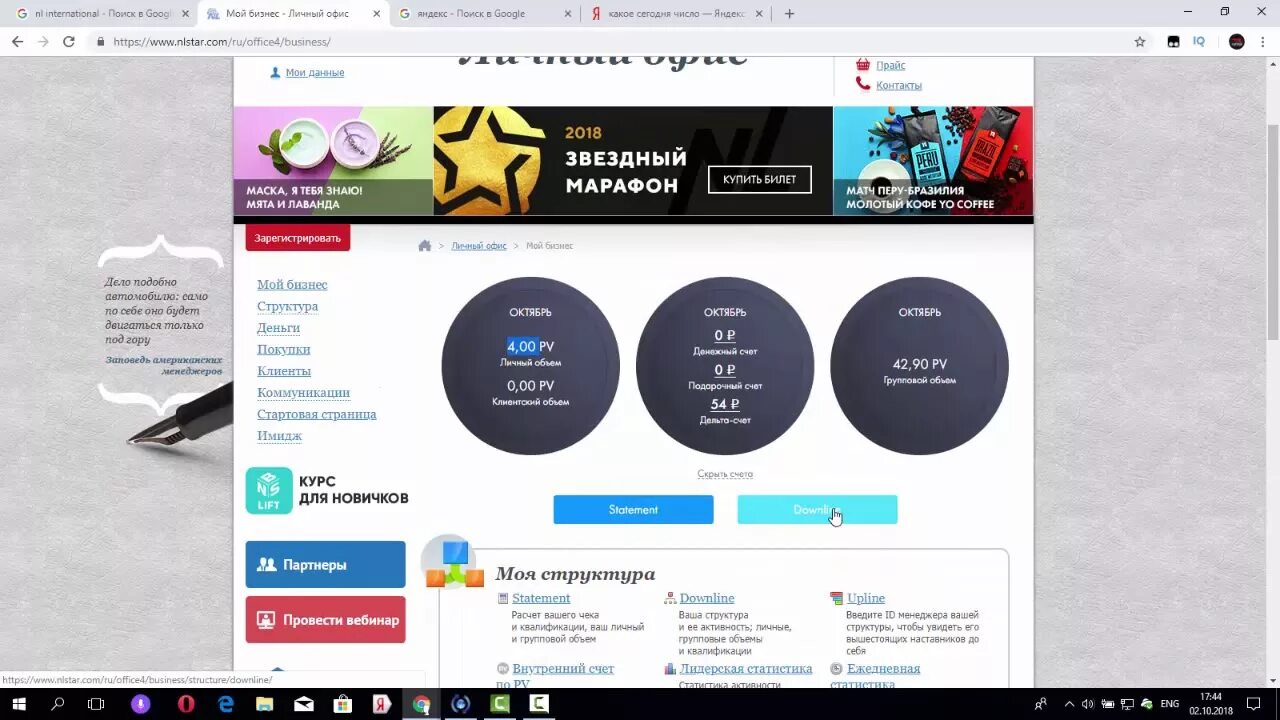The height and width of the screenshot is (720, 1280).
Task: Click the '4,00 PV' personal volume value
Action: point(530,347)
